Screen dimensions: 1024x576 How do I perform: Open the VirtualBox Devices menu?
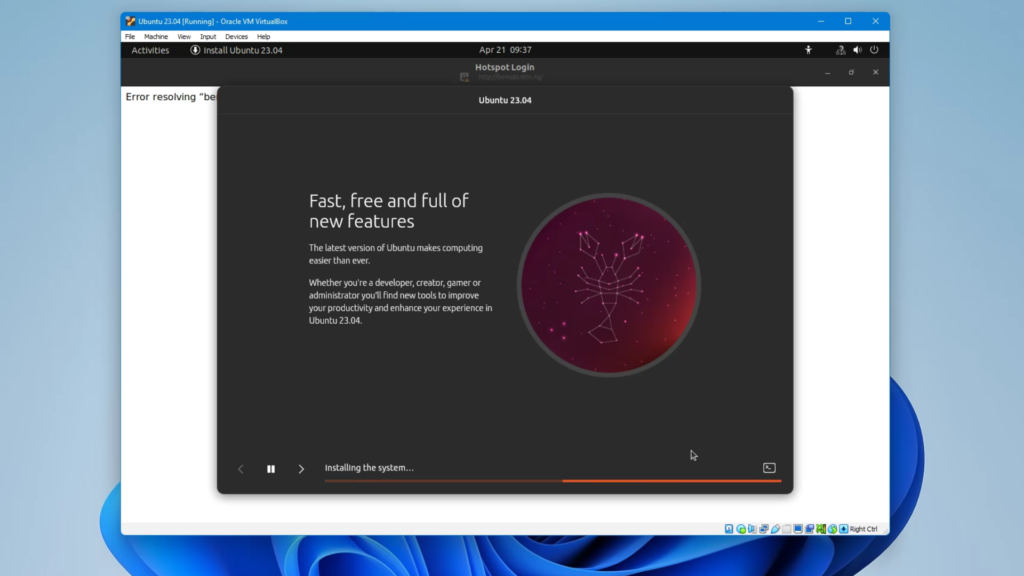click(236, 37)
